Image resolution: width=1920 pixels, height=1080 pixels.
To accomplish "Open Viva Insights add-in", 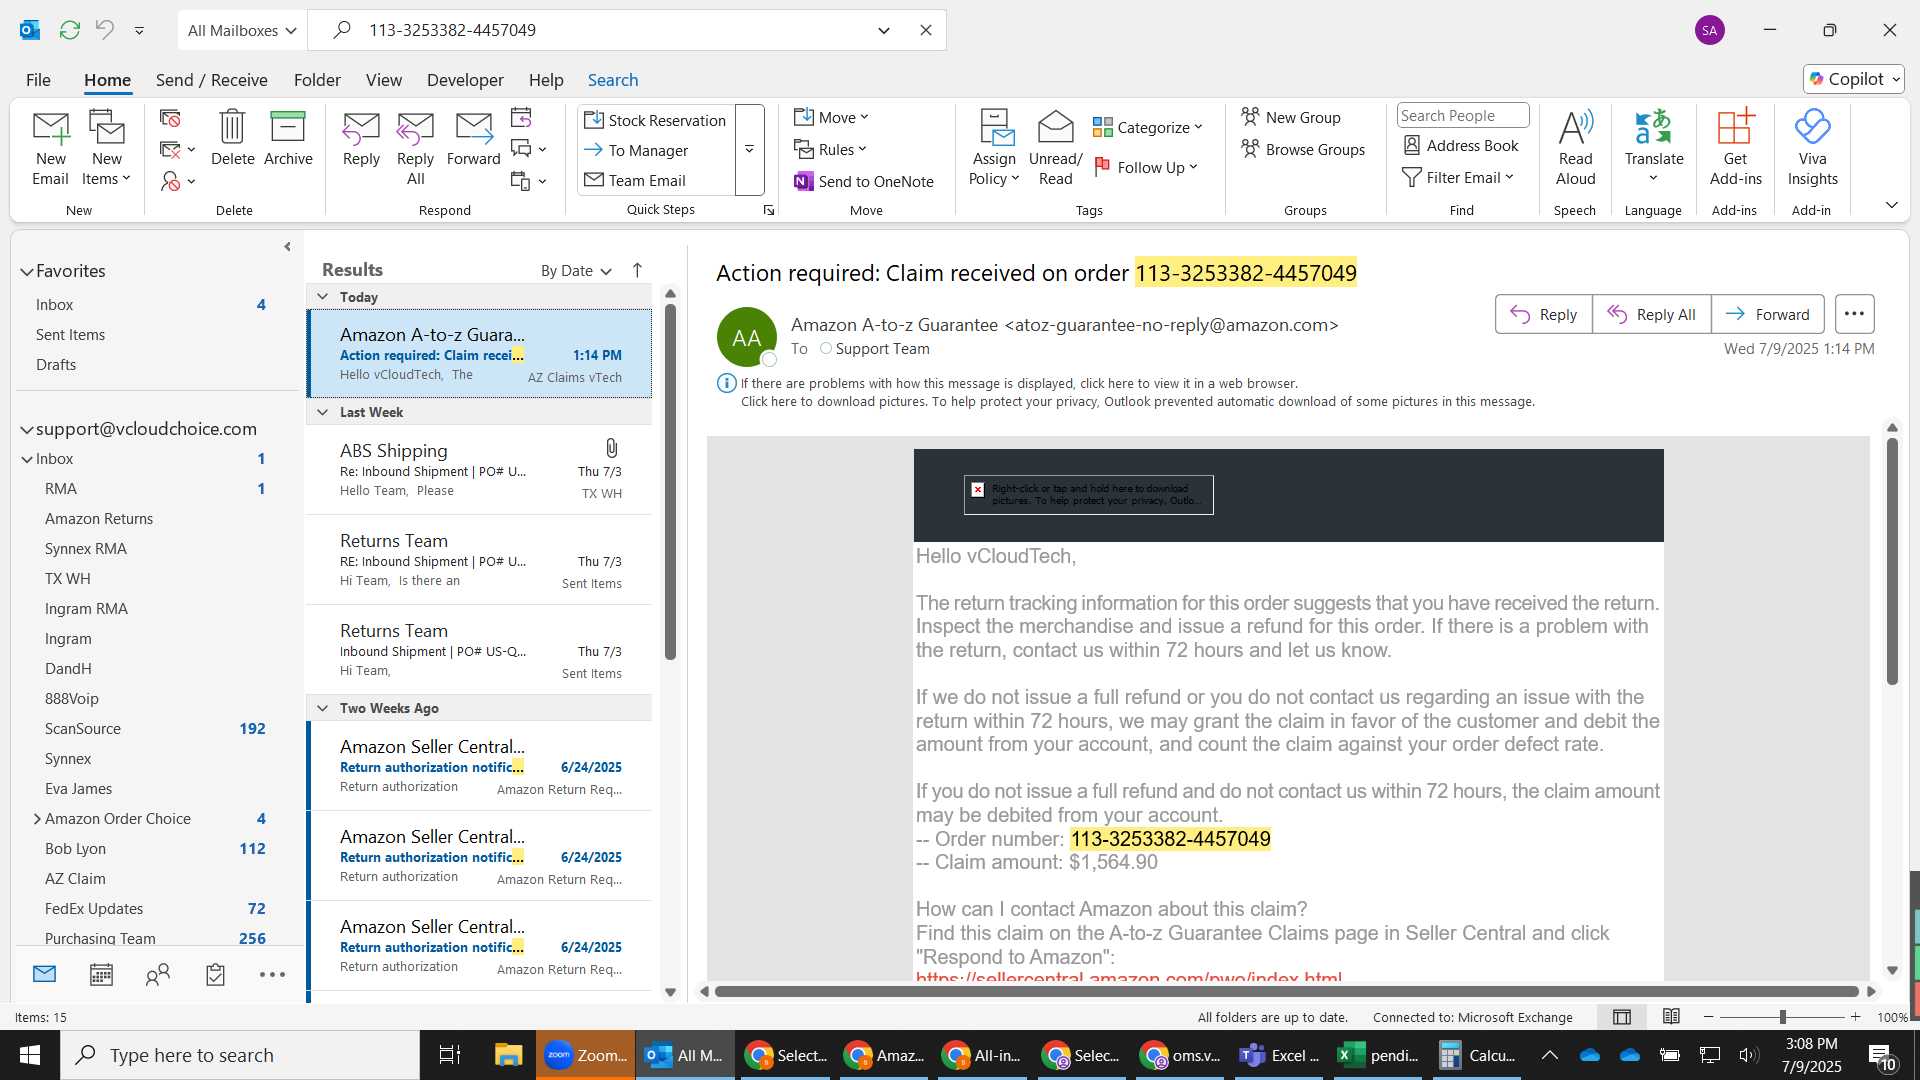I will (x=1812, y=148).
